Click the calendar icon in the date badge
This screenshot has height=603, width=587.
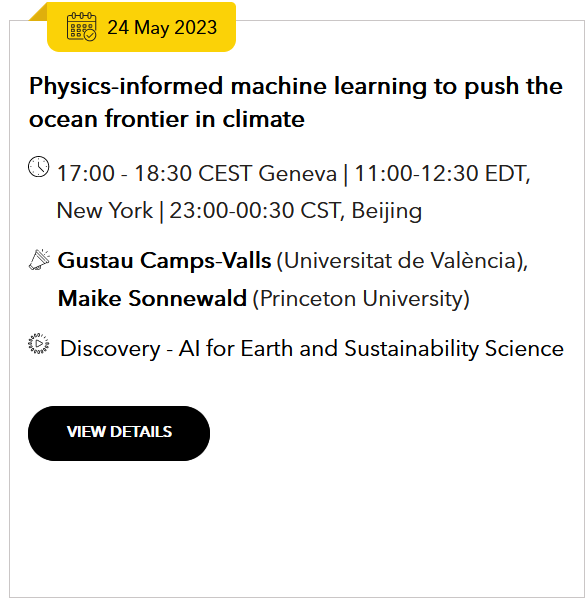click(x=82, y=27)
